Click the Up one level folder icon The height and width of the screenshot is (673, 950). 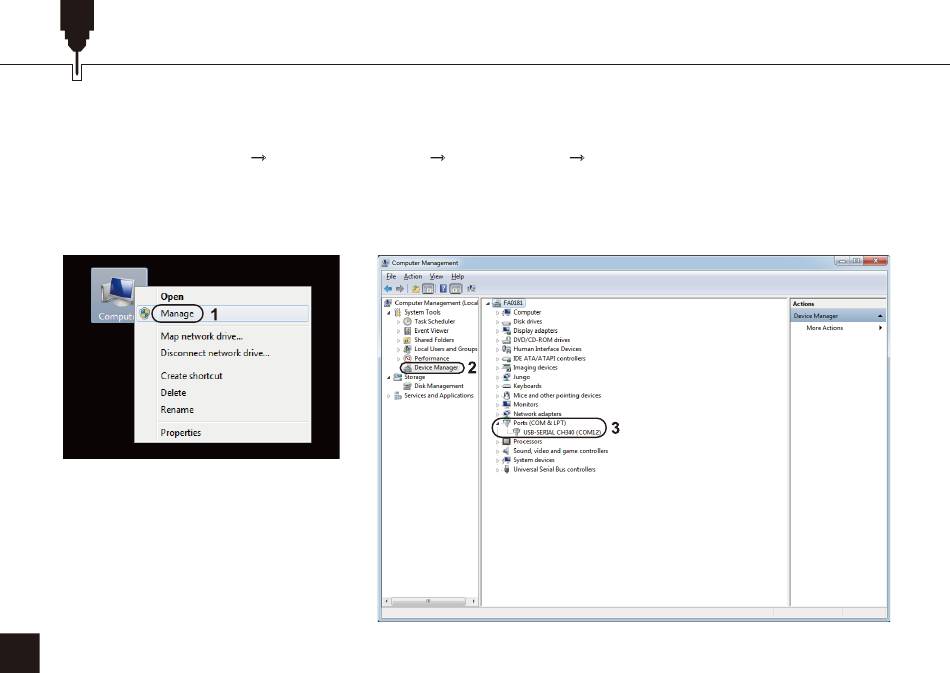coord(416,289)
